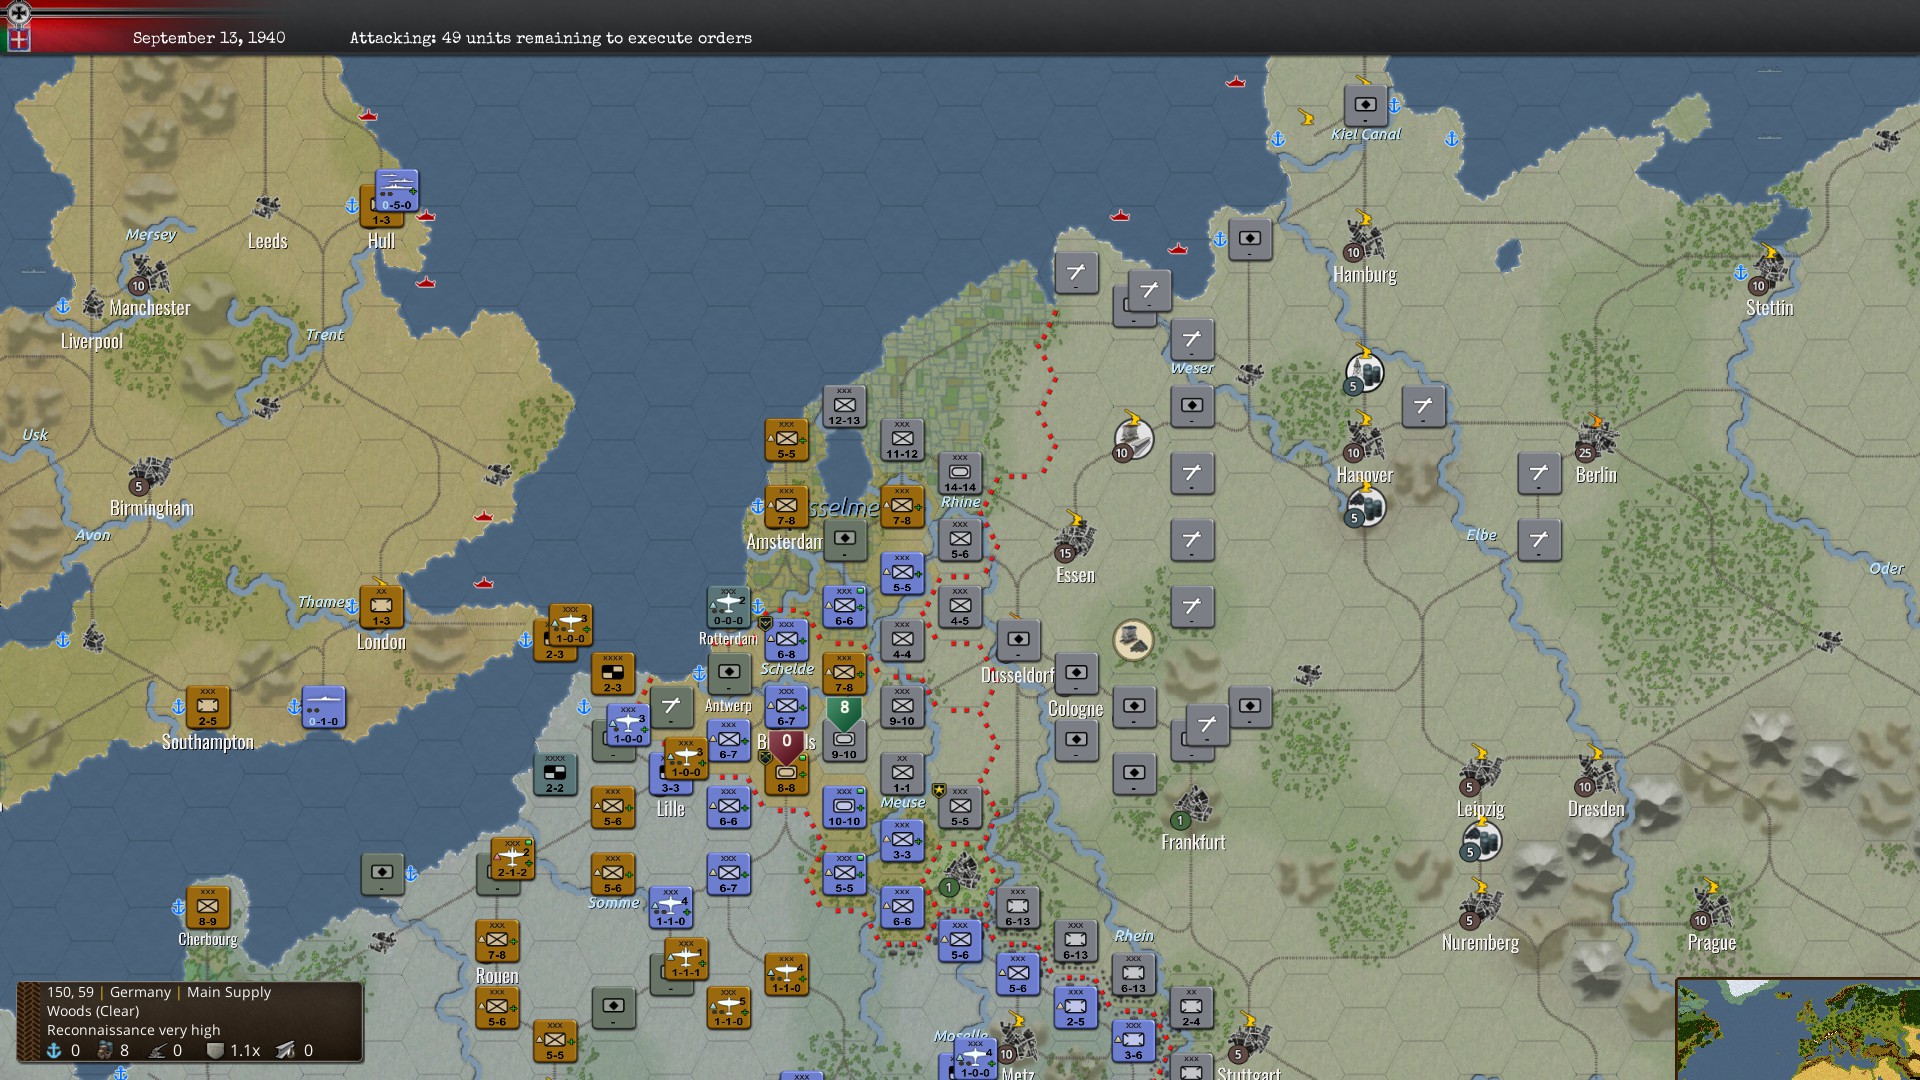The image size is (1920, 1080).
Task: Select the grey 2-4 infantry division
Action: click(x=1191, y=1008)
